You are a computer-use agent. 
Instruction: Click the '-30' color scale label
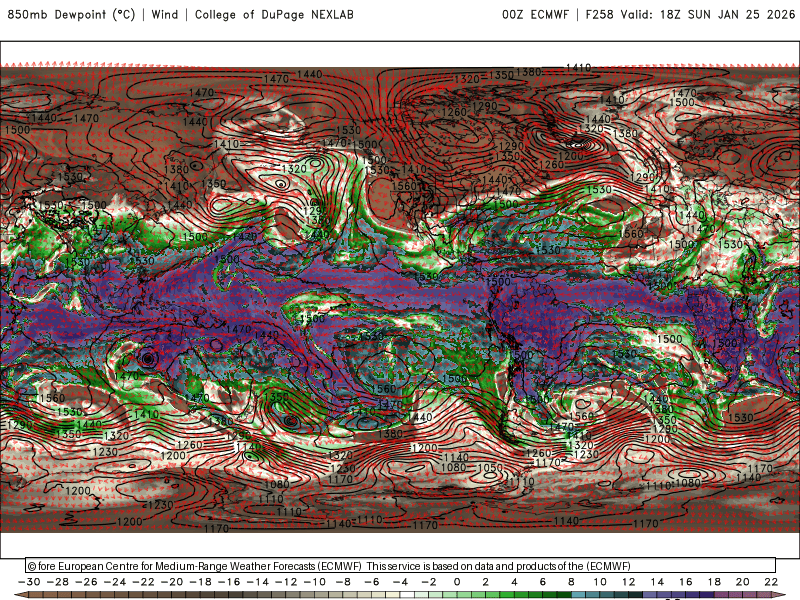pos(29,582)
